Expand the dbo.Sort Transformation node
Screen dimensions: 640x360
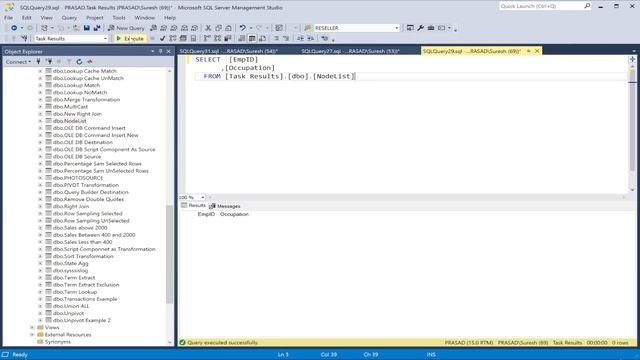pyautogui.click(x=40, y=256)
